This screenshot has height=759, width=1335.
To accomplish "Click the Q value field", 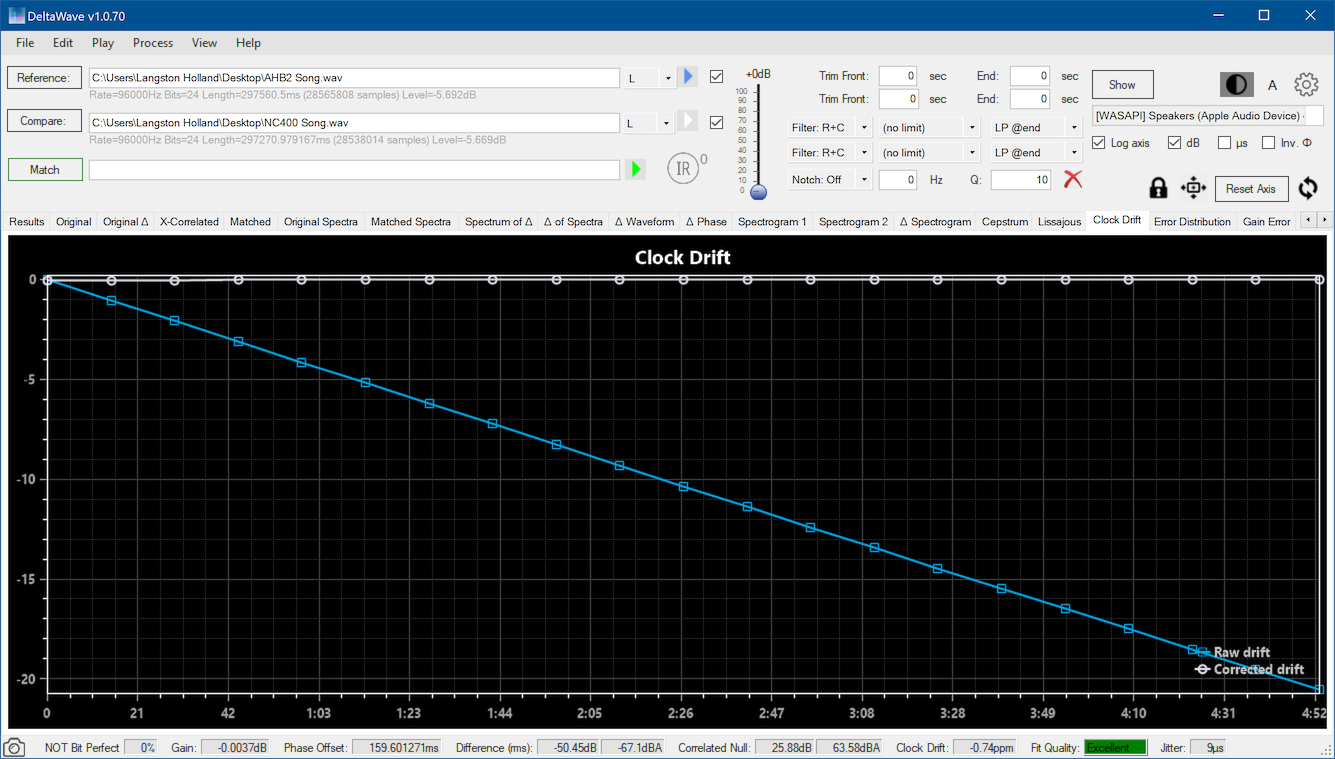I will tap(1021, 180).
